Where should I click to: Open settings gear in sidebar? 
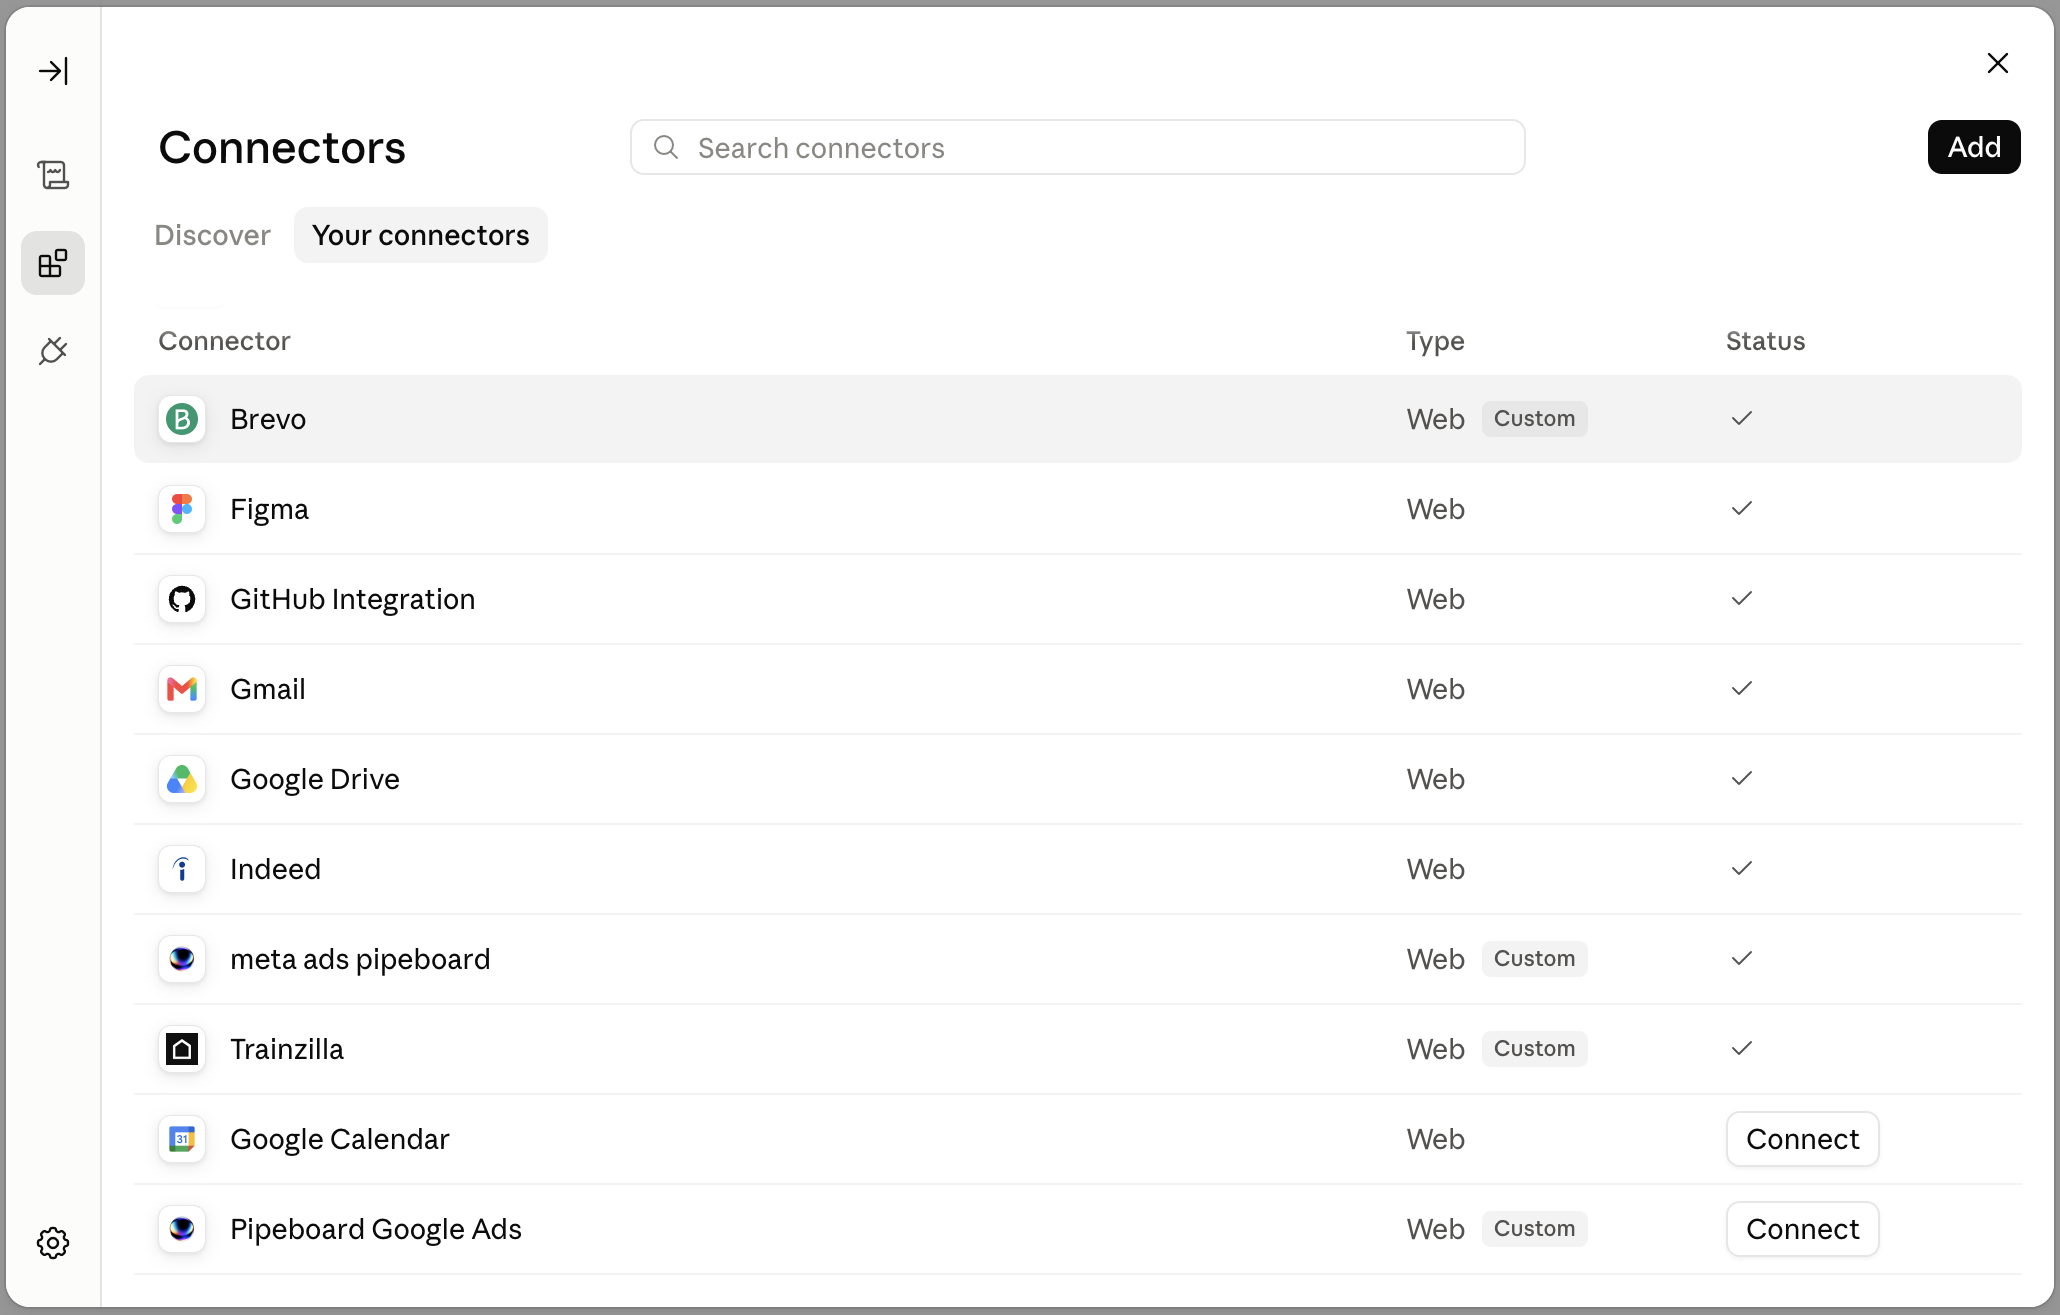pos(53,1243)
